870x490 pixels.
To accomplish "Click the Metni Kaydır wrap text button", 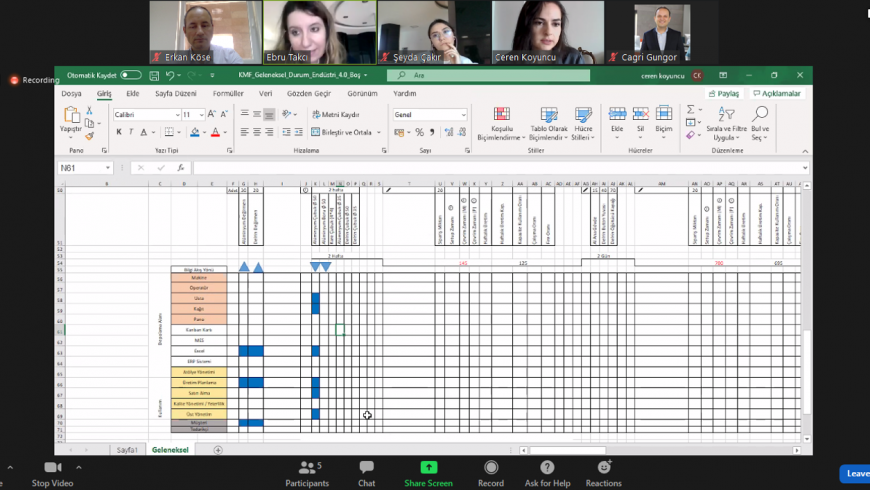I will (336, 115).
